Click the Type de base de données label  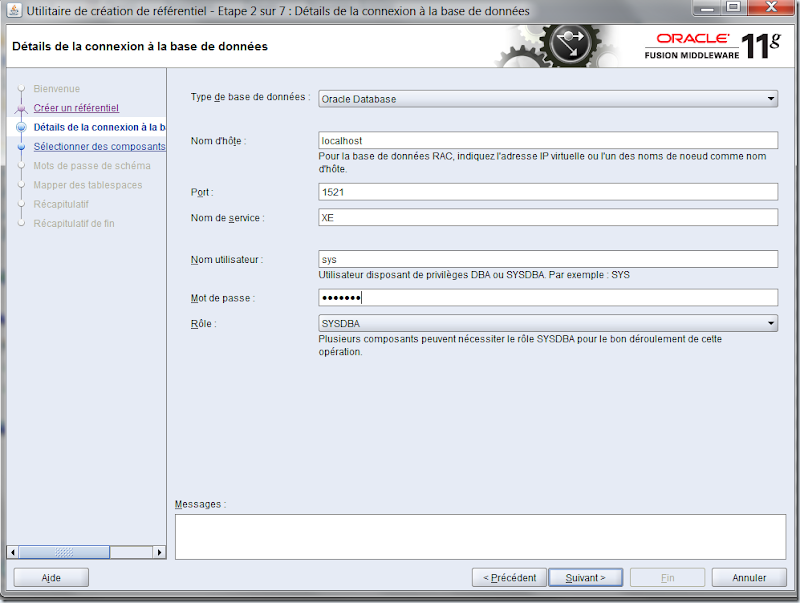coord(251,96)
